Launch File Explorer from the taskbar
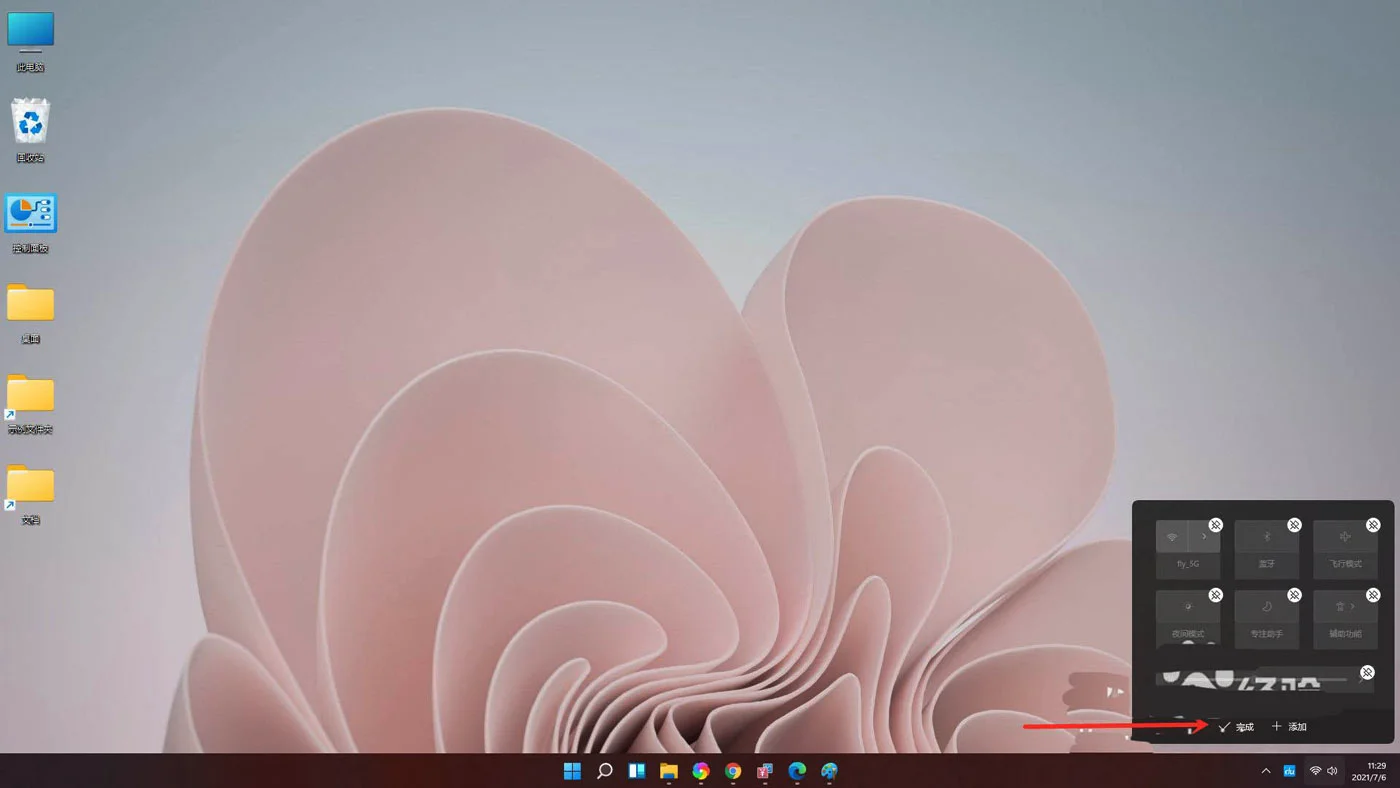Screen dimensions: 1400x788 (668, 771)
